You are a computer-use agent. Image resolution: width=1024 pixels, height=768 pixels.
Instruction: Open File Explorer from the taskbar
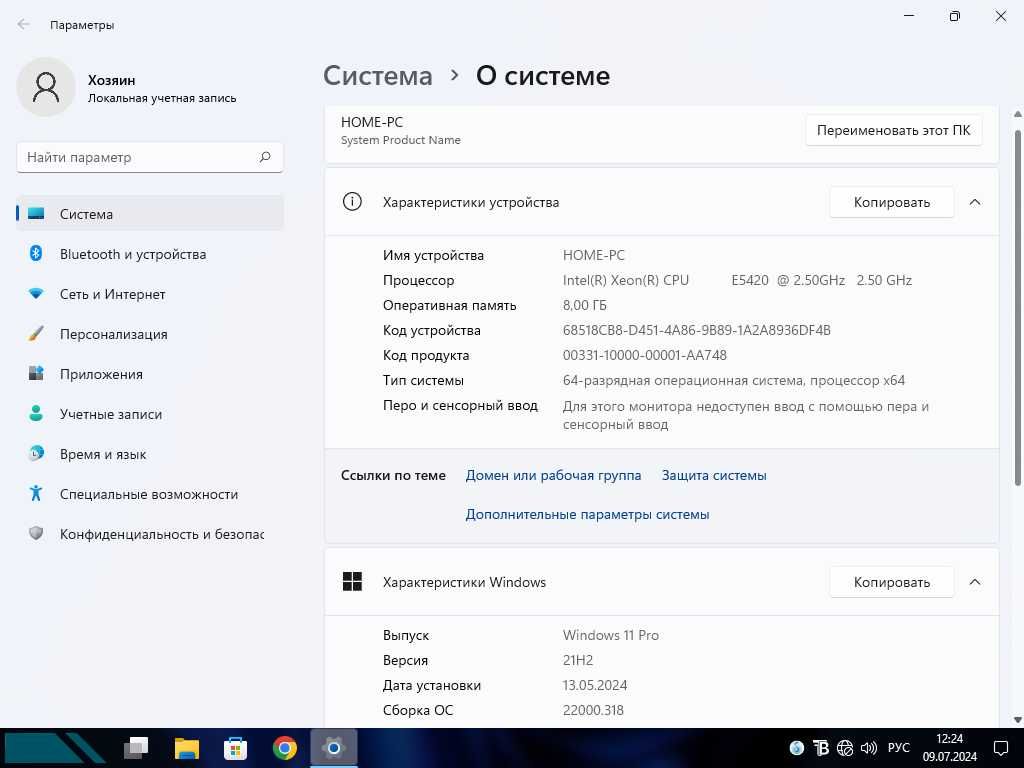click(187, 748)
